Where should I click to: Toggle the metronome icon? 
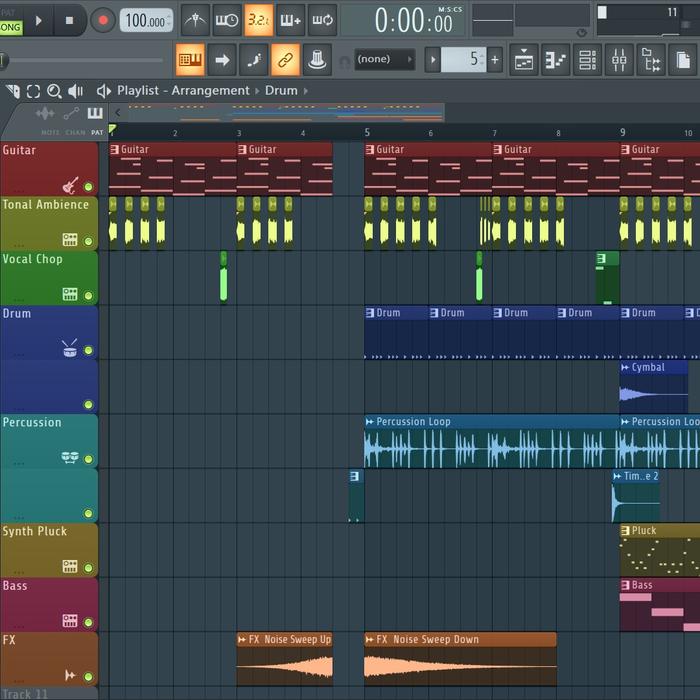click(195, 19)
